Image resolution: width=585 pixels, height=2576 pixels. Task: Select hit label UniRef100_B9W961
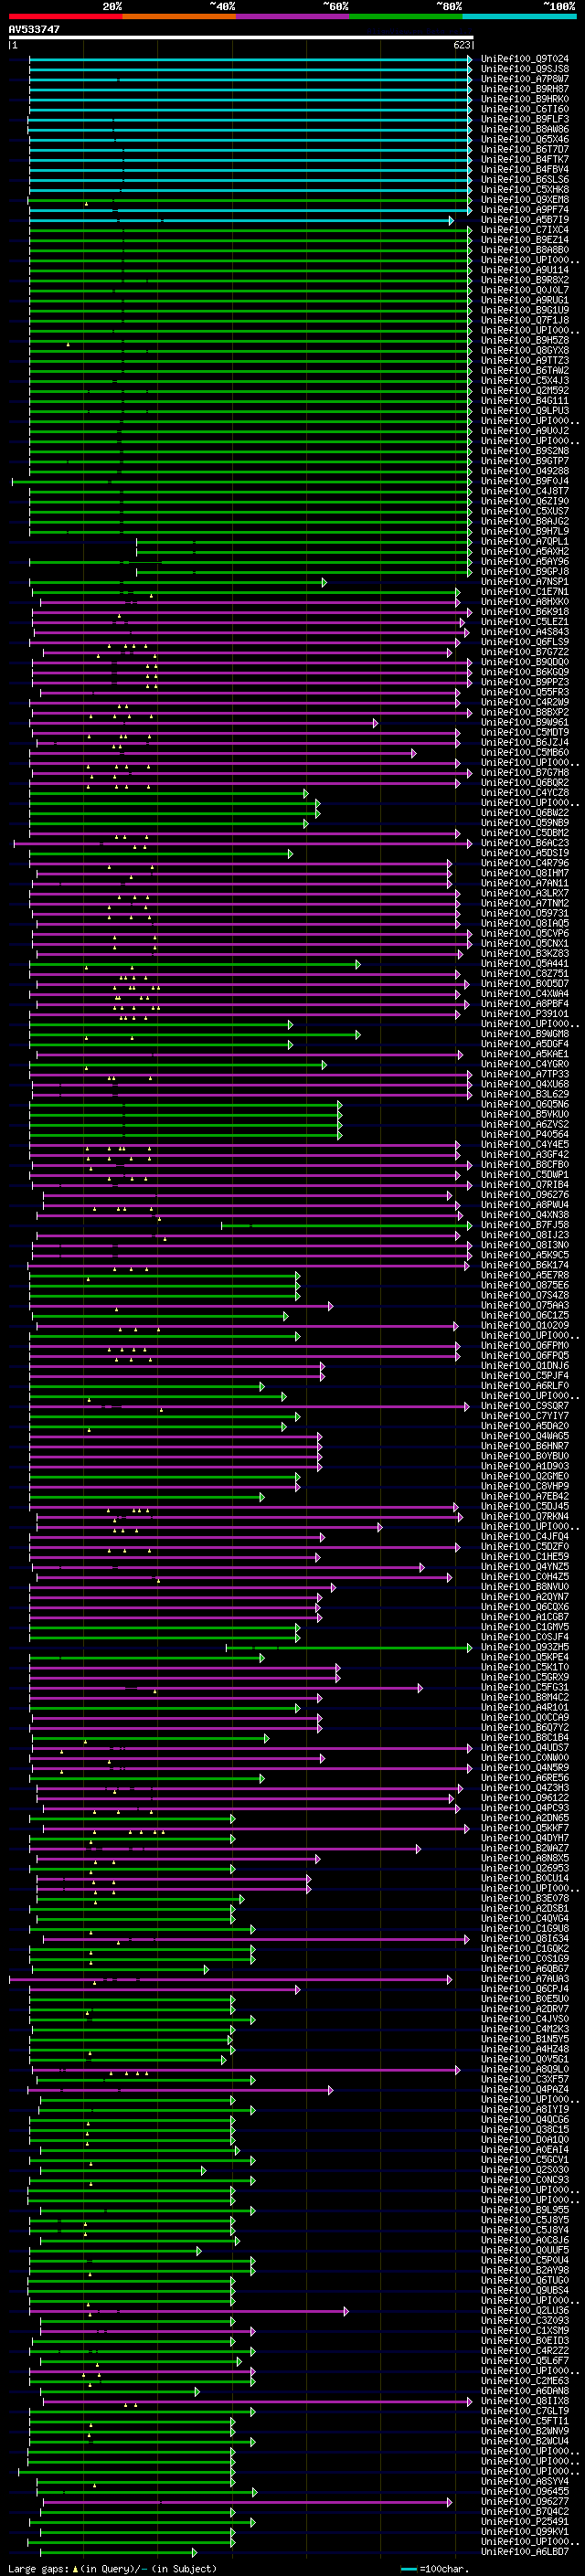coord(525,723)
